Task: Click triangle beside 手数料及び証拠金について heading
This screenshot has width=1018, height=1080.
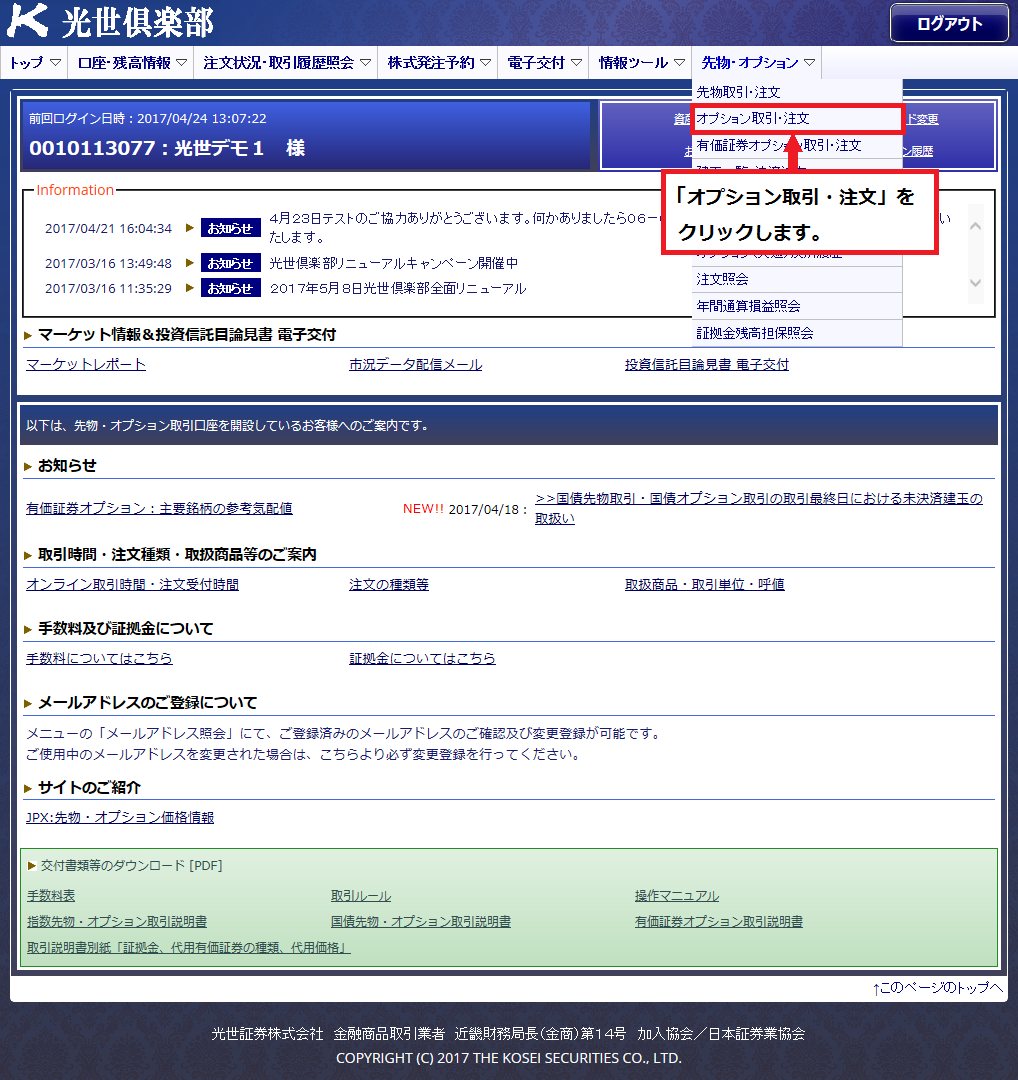Action: coord(28,629)
